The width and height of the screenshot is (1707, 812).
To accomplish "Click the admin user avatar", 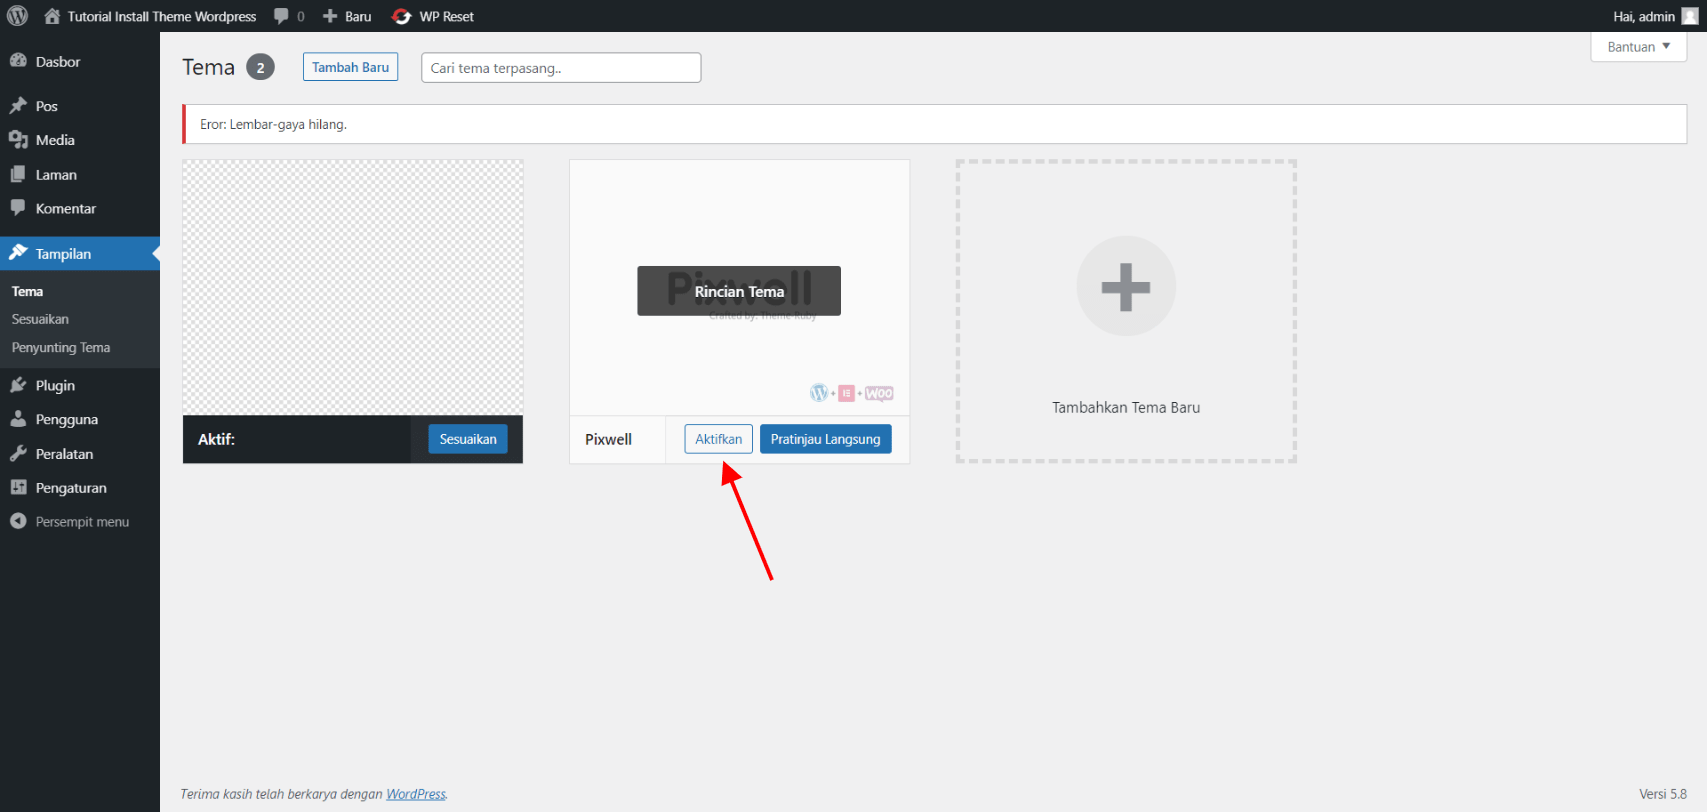I will [x=1689, y=16].
